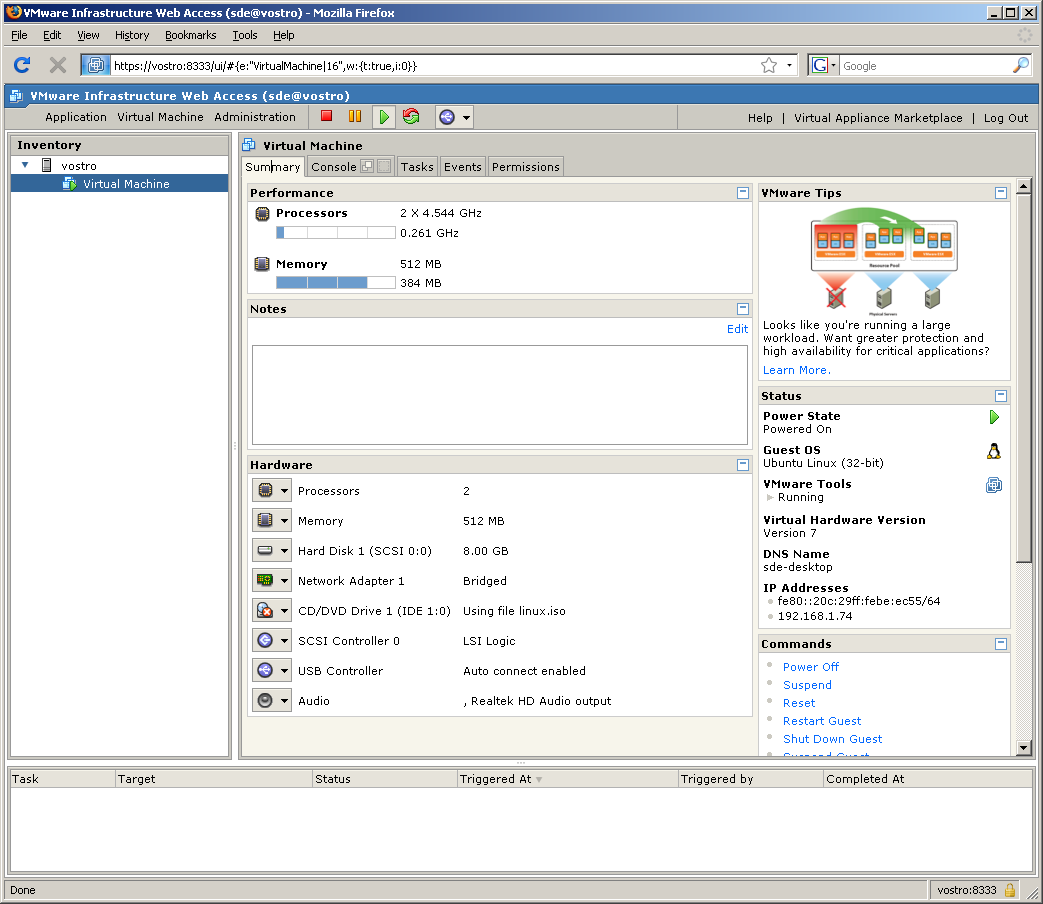This screenshot has width=1043, height=904.
Task: Click the Reset toolbar icon
Action: 411,116
